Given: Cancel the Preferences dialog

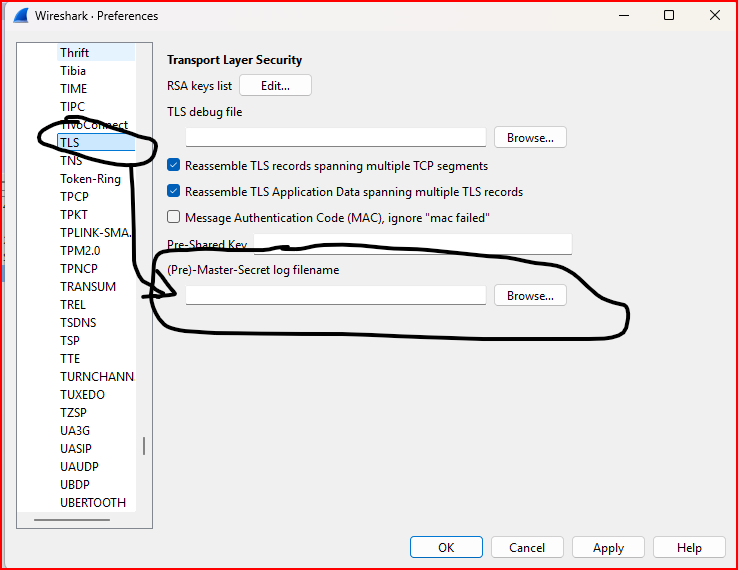Looking at the screenshot, I should 527,547.
